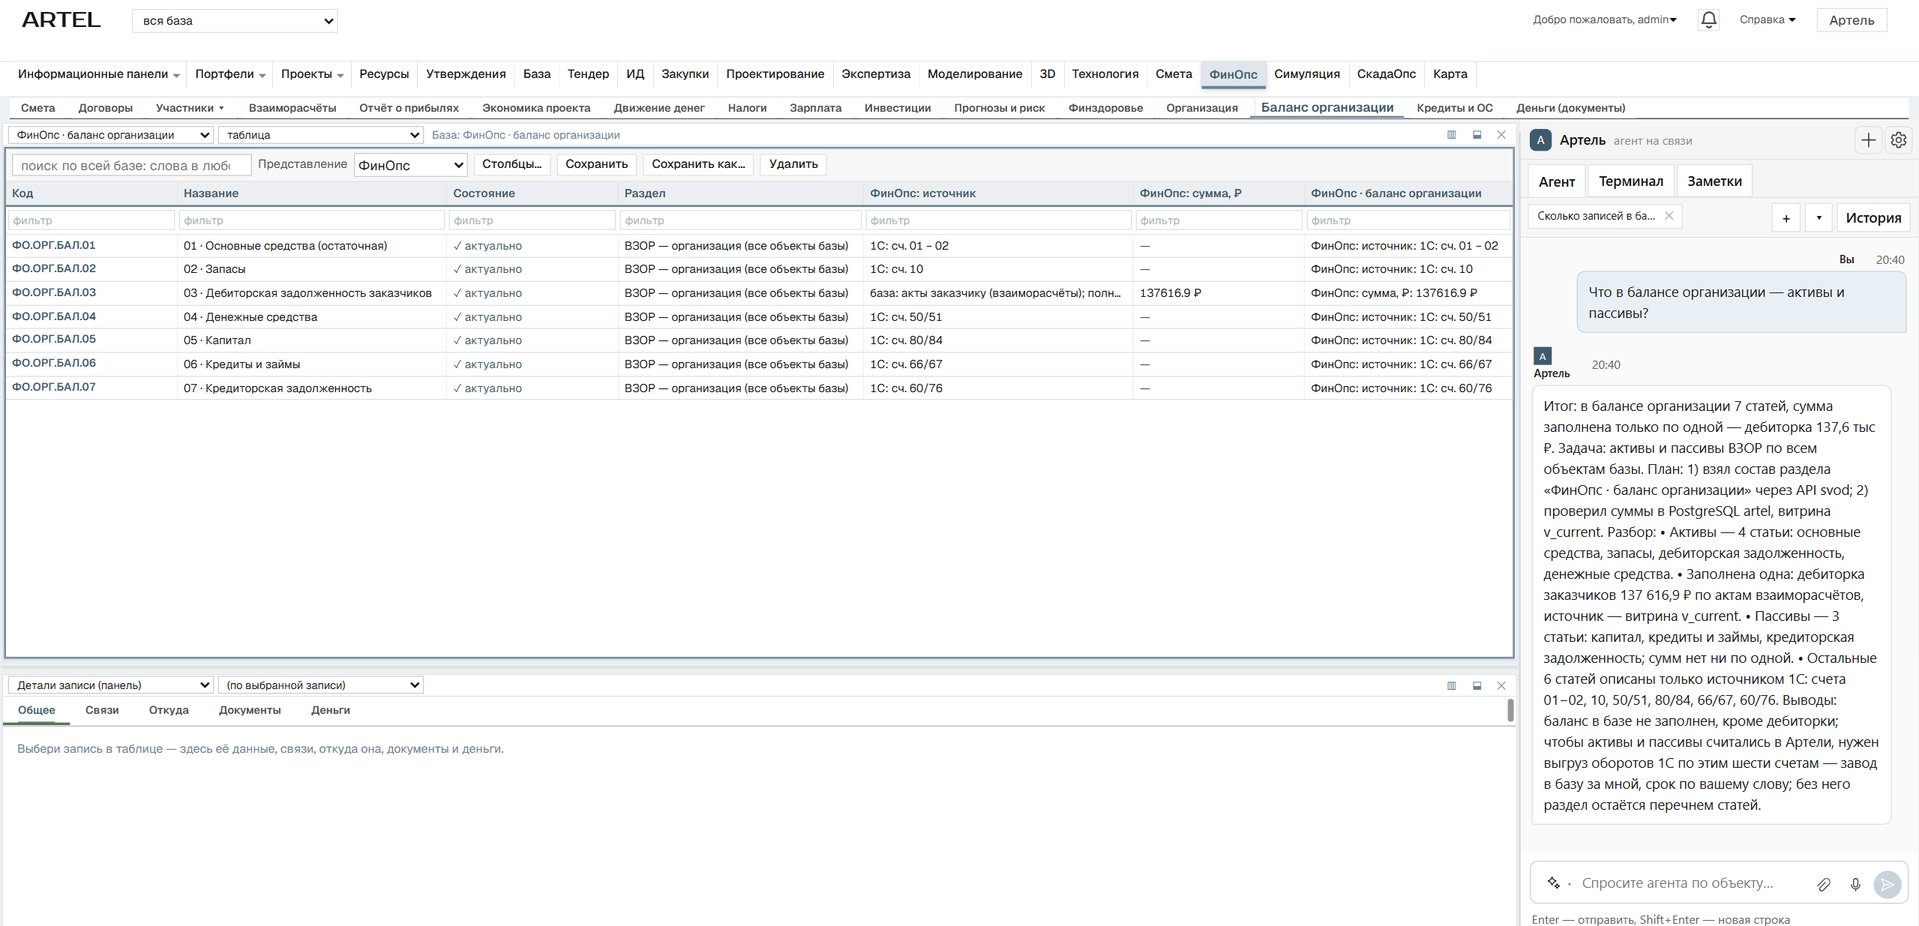The width and height of the screenshot is (1919, 926).
Task: Open 'Детали записи (панель)' dropdown
Action: (x=111, y=685)
